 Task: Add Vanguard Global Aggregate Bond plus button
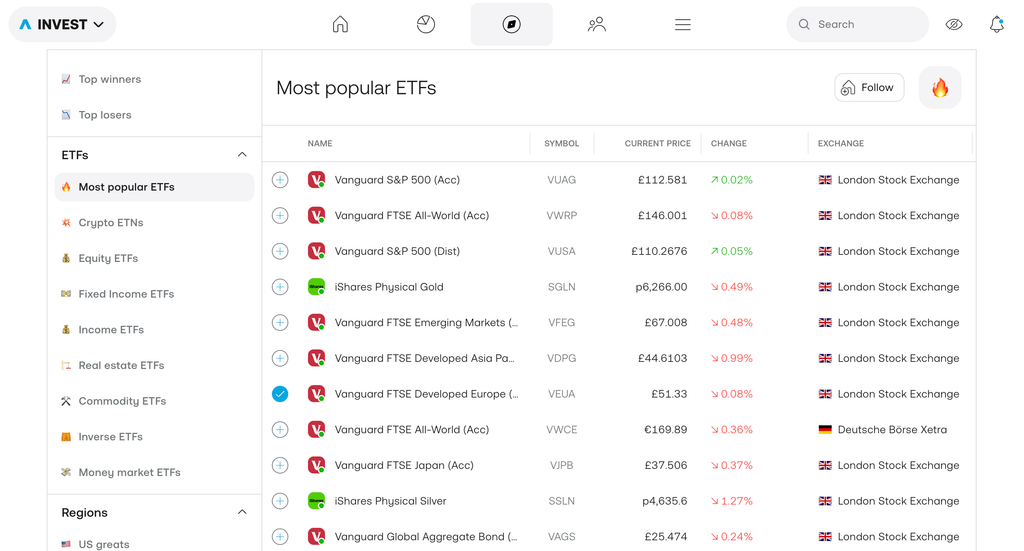pyautogui.click(x=280, y=537)
